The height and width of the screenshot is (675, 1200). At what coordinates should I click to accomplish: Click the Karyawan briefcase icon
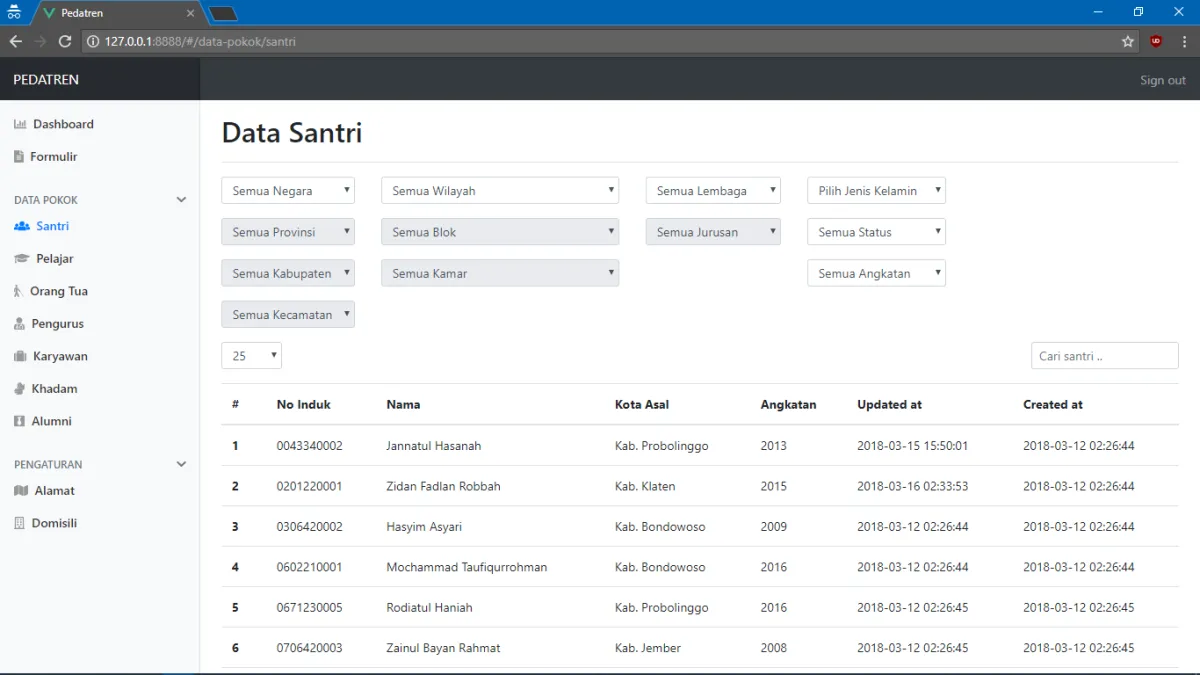coord(20,356)
